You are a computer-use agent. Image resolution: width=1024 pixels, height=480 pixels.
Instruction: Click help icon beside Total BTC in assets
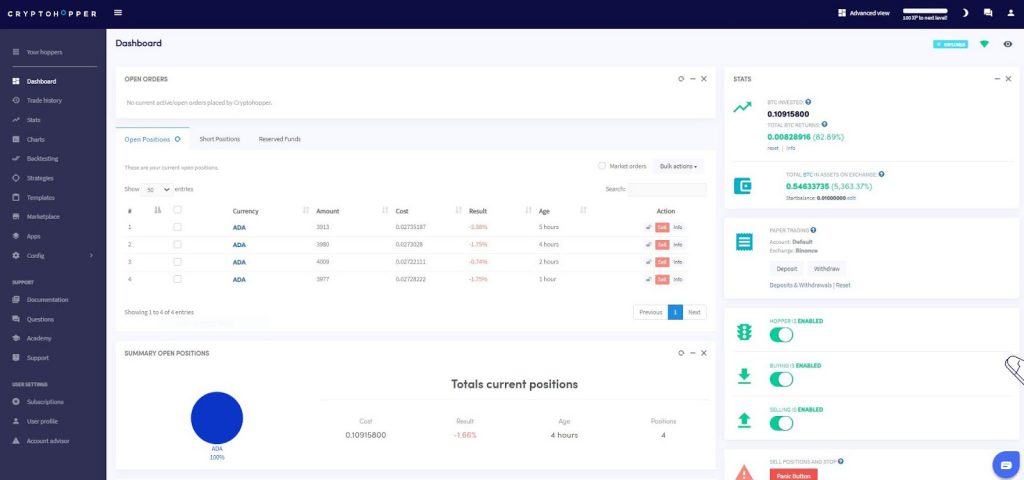[x=882, y=174]
